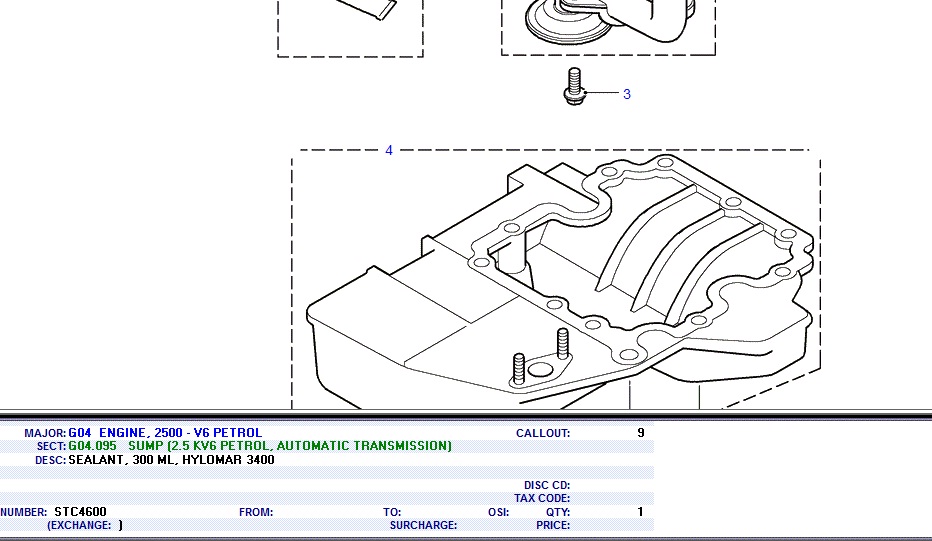
Task: Click the SECT label
Action: pos(51,446)
